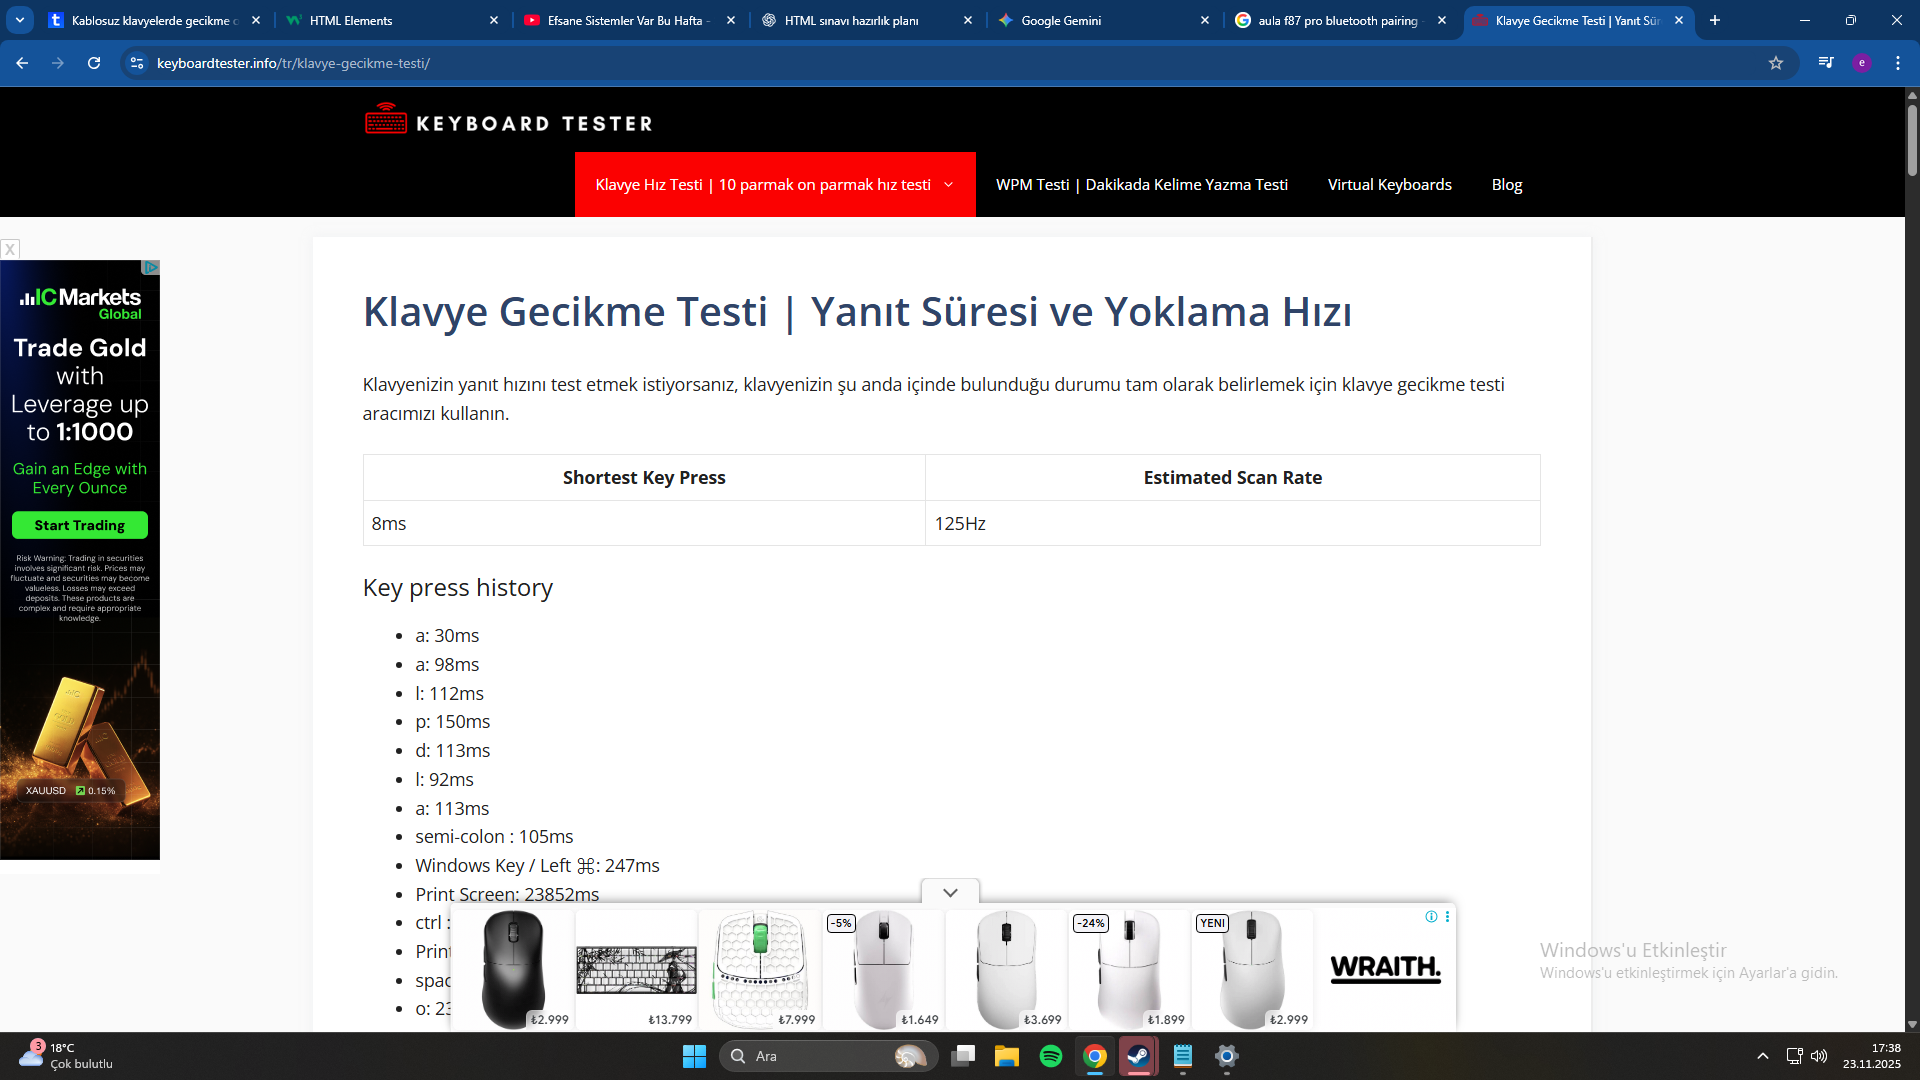
Task: Click the info icon on bottom ad
Action: click(1431, 916)
